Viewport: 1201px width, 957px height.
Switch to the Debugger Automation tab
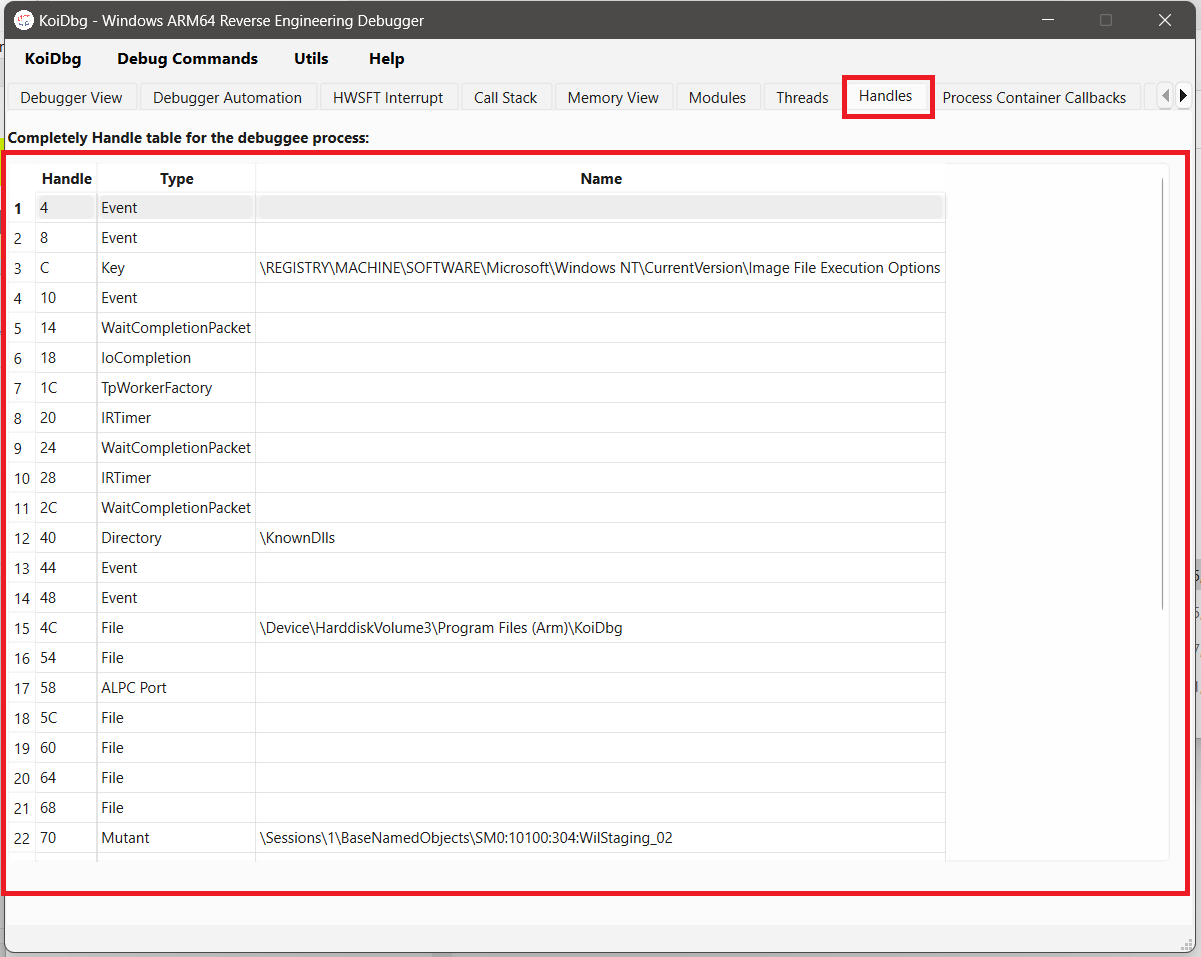tap(227, 98)
